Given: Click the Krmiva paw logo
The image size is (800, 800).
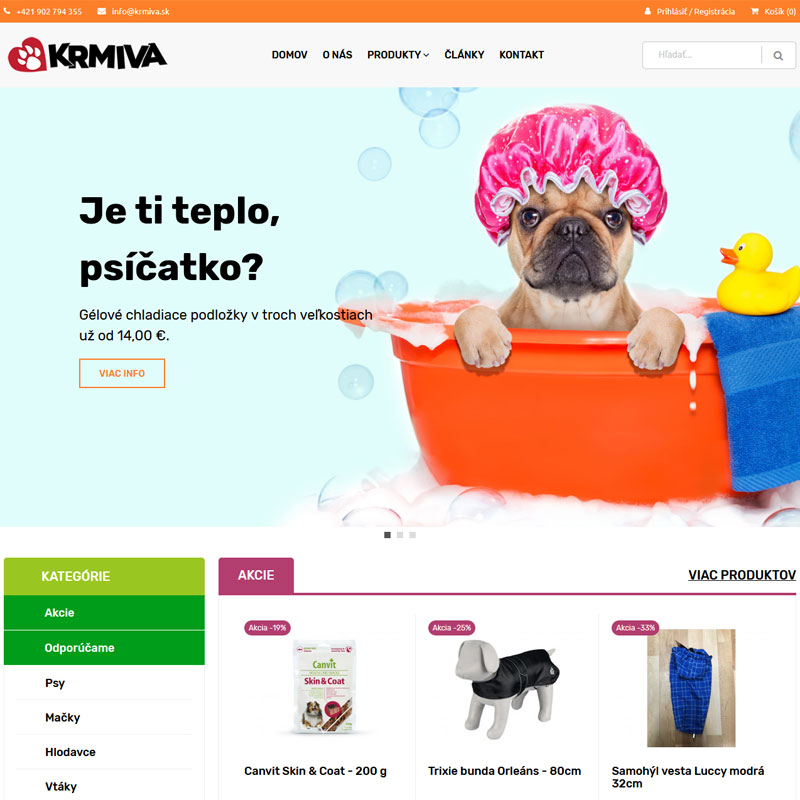Looking at the screenshot, I should 87,55.
